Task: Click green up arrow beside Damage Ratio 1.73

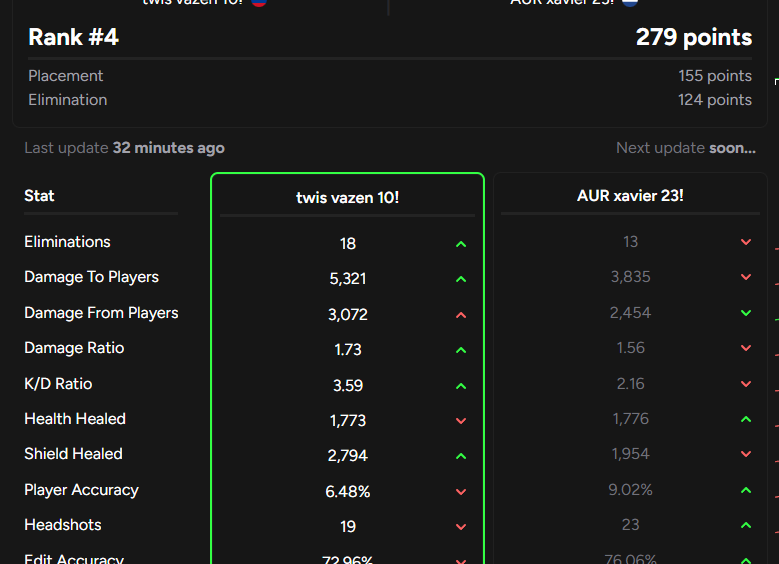Action: [x=461, y=350]
